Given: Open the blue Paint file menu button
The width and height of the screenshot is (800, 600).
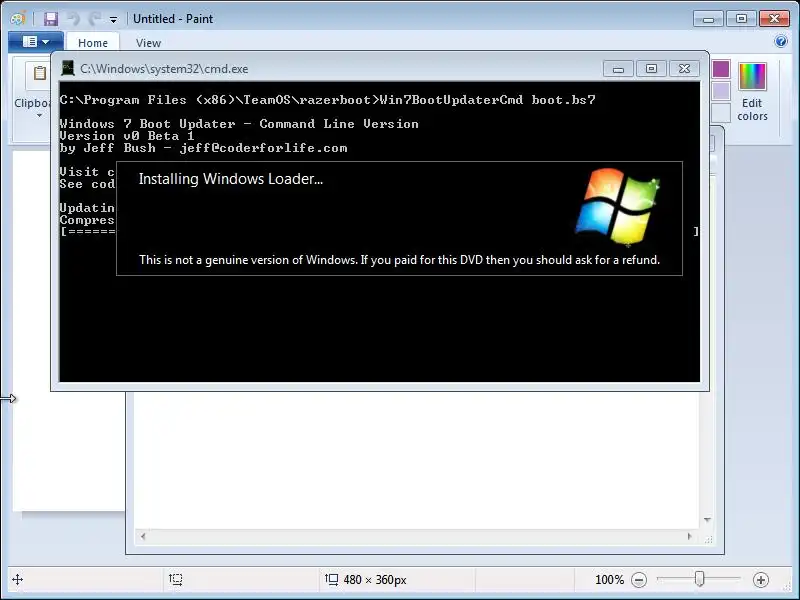Looking at the screenshot, I should point(36,42).
